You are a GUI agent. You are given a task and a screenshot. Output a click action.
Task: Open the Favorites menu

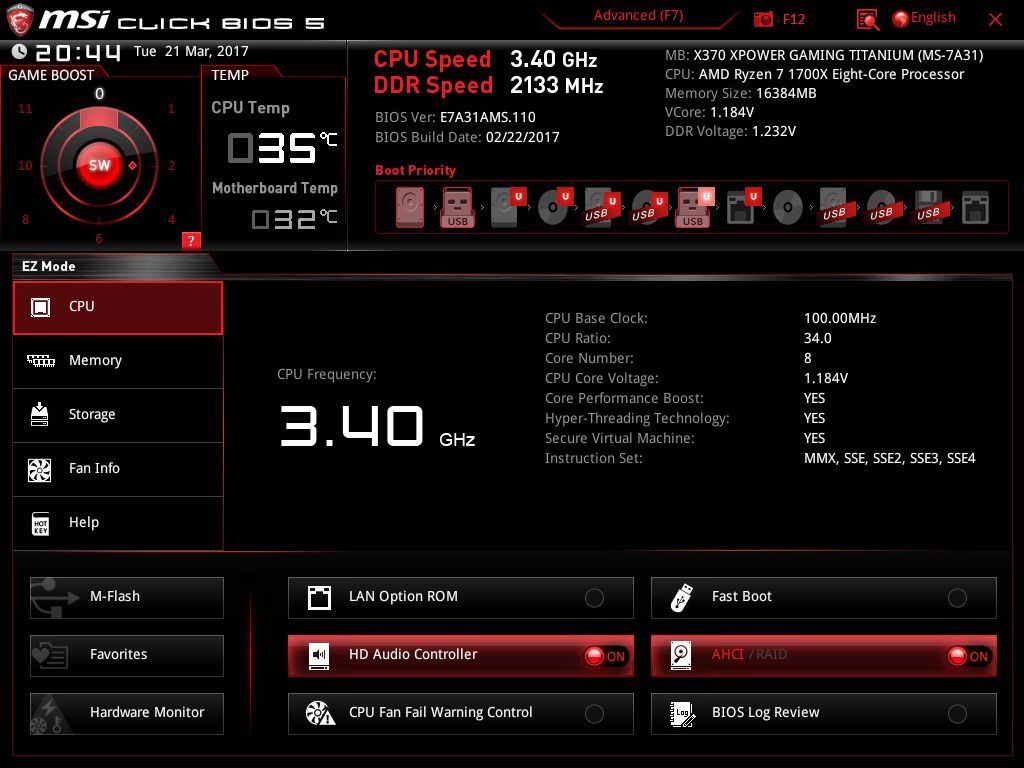tap(127, 656)
